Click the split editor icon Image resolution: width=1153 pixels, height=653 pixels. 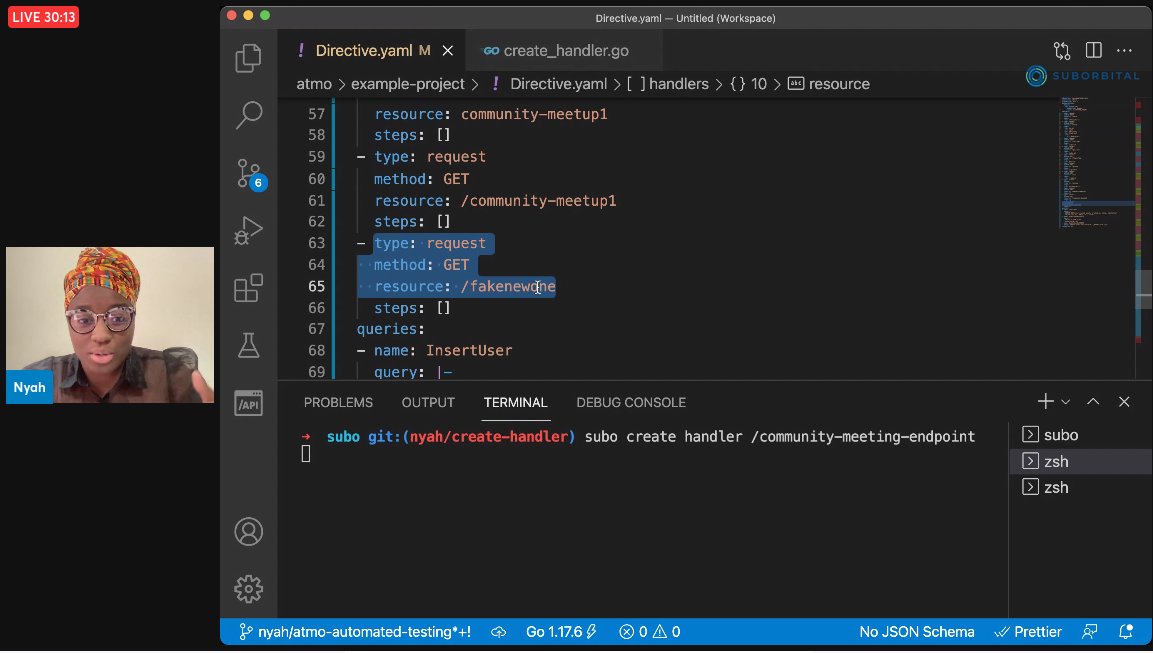click(1093, 50)
